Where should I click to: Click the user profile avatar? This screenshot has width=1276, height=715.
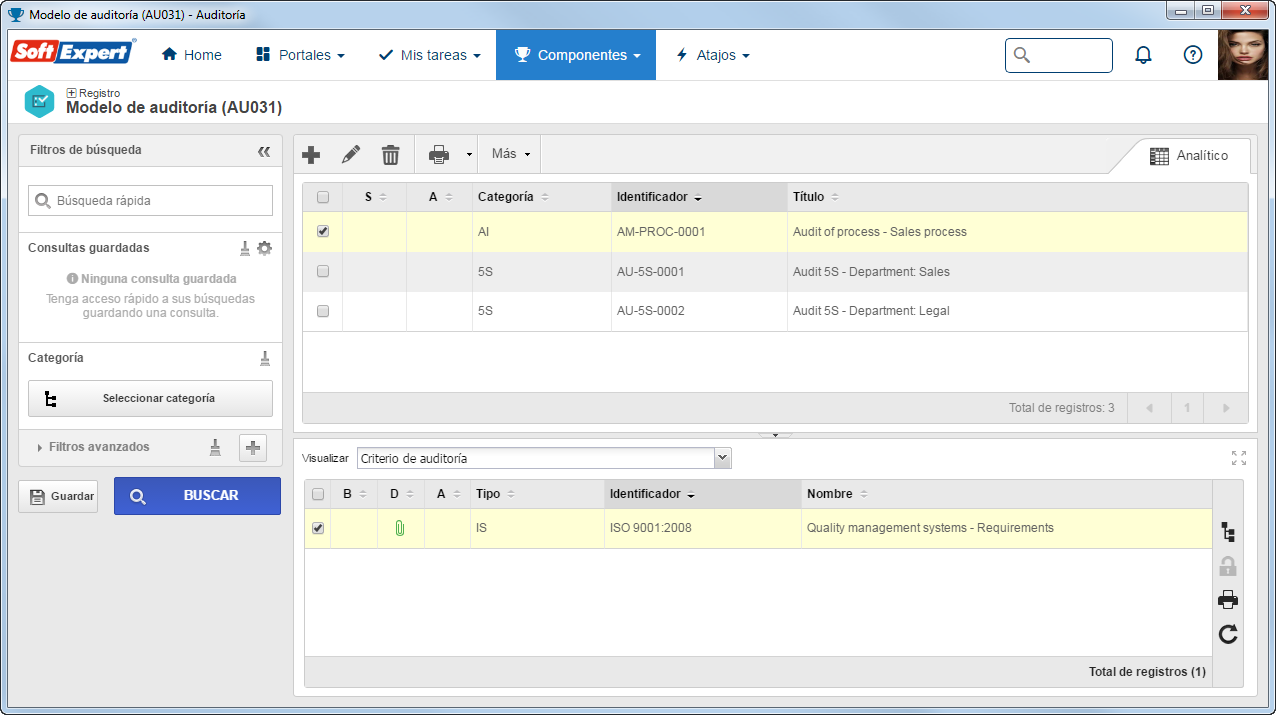pyautogui.click(x=1243, y=55)
